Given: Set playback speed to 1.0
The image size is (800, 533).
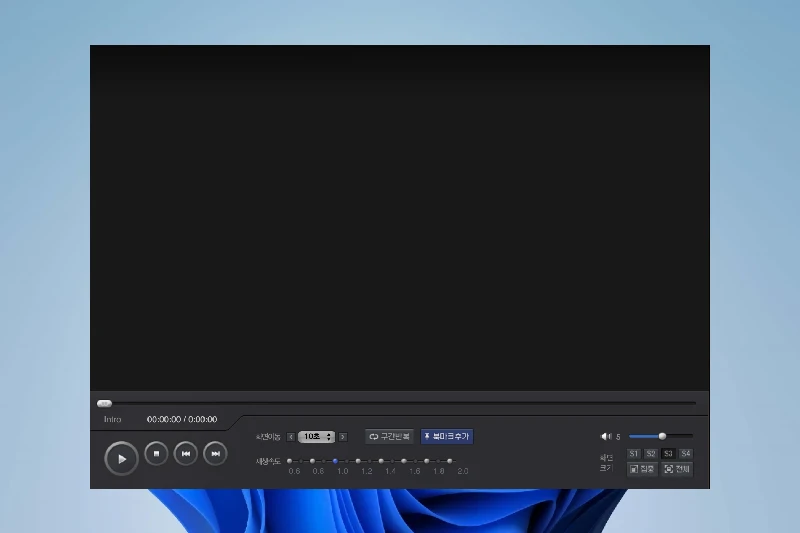Looking at the screenshot, I should coord(335,461).
